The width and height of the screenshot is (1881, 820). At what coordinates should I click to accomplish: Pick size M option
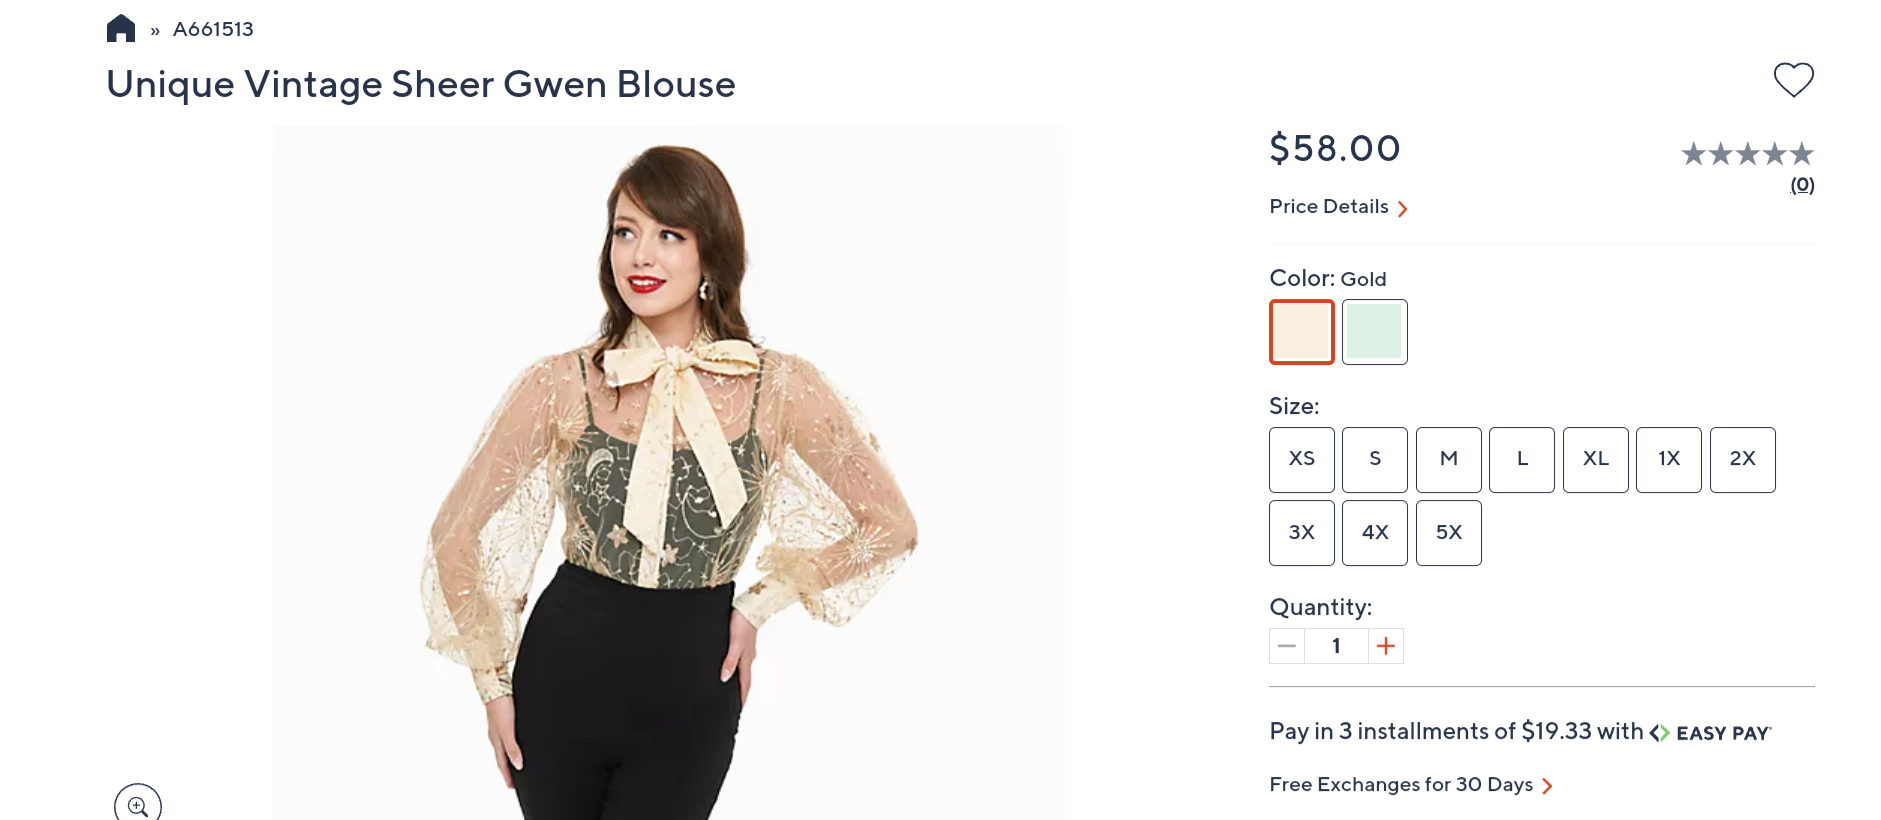tap(1449, 460)
